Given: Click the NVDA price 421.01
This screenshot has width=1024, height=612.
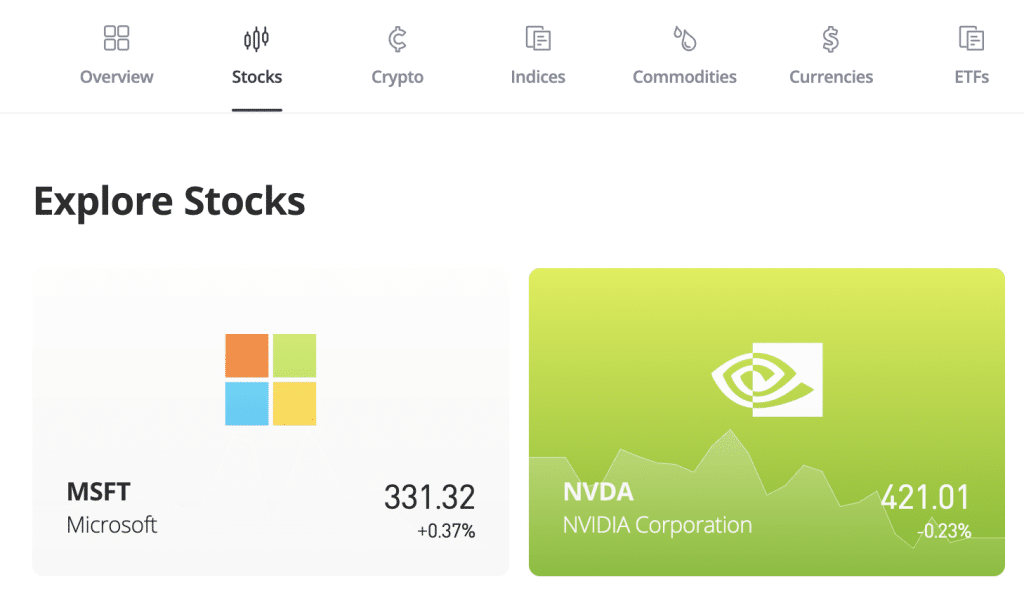Looking at the screenshot, I should (x=927, y=495).
